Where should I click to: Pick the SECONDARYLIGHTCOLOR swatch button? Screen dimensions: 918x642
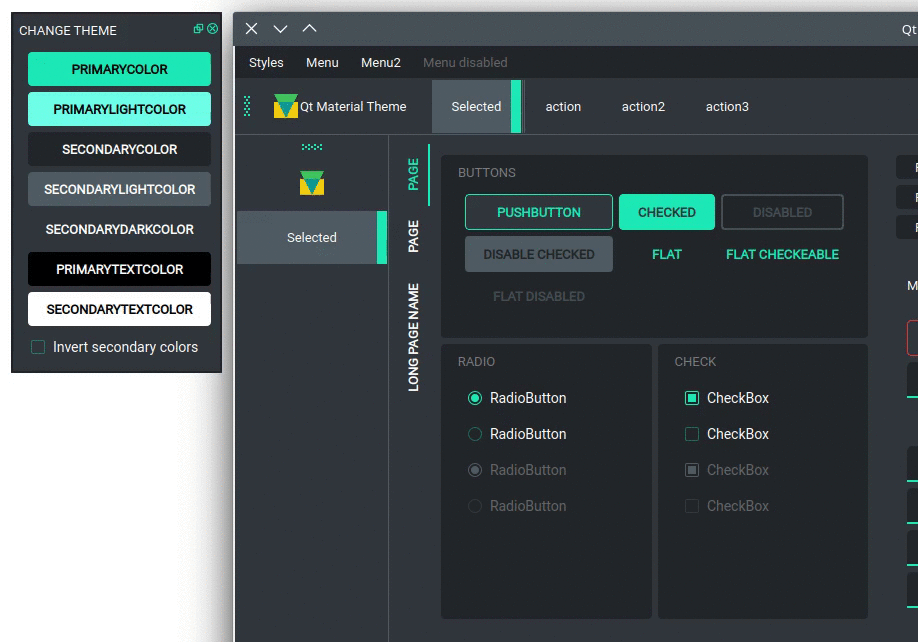click(x=119, y=189)
